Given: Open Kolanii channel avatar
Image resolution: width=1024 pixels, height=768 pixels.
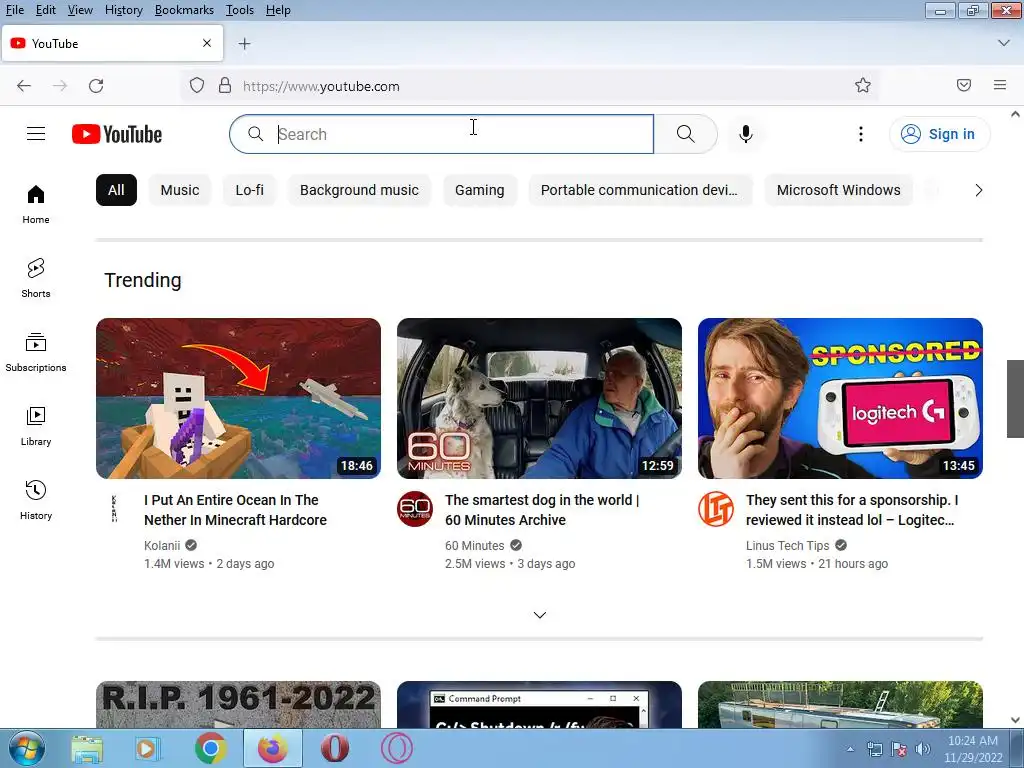Looking at the screenshot, I should click(114, 509).
